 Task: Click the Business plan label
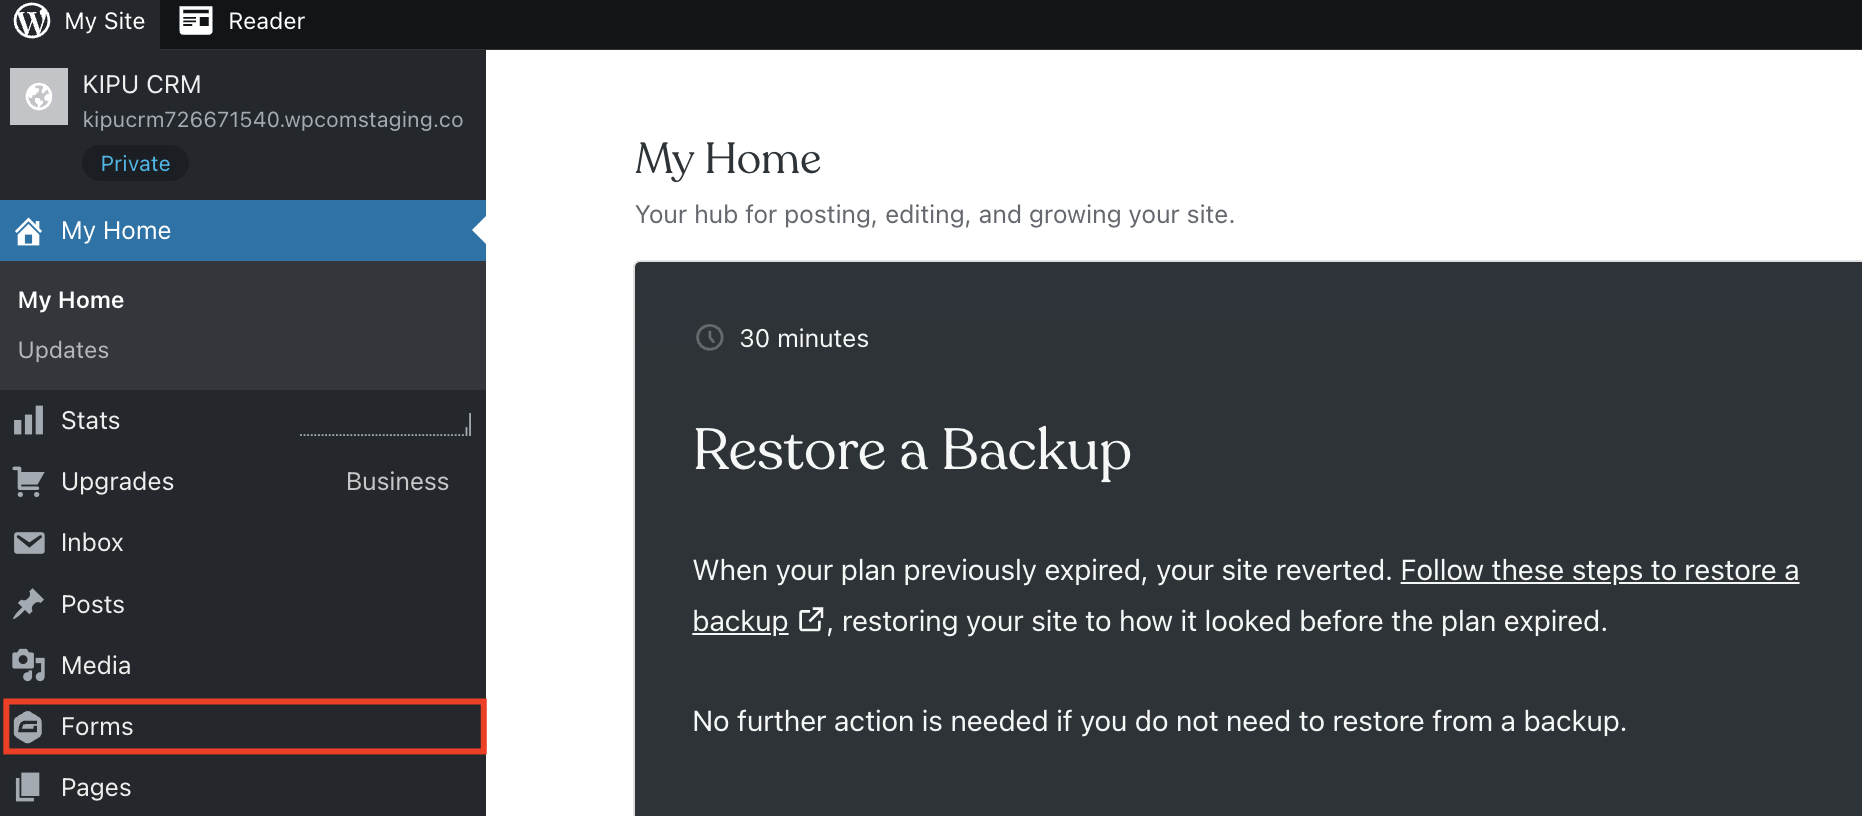pyautogui.click(x=397, y=482)
